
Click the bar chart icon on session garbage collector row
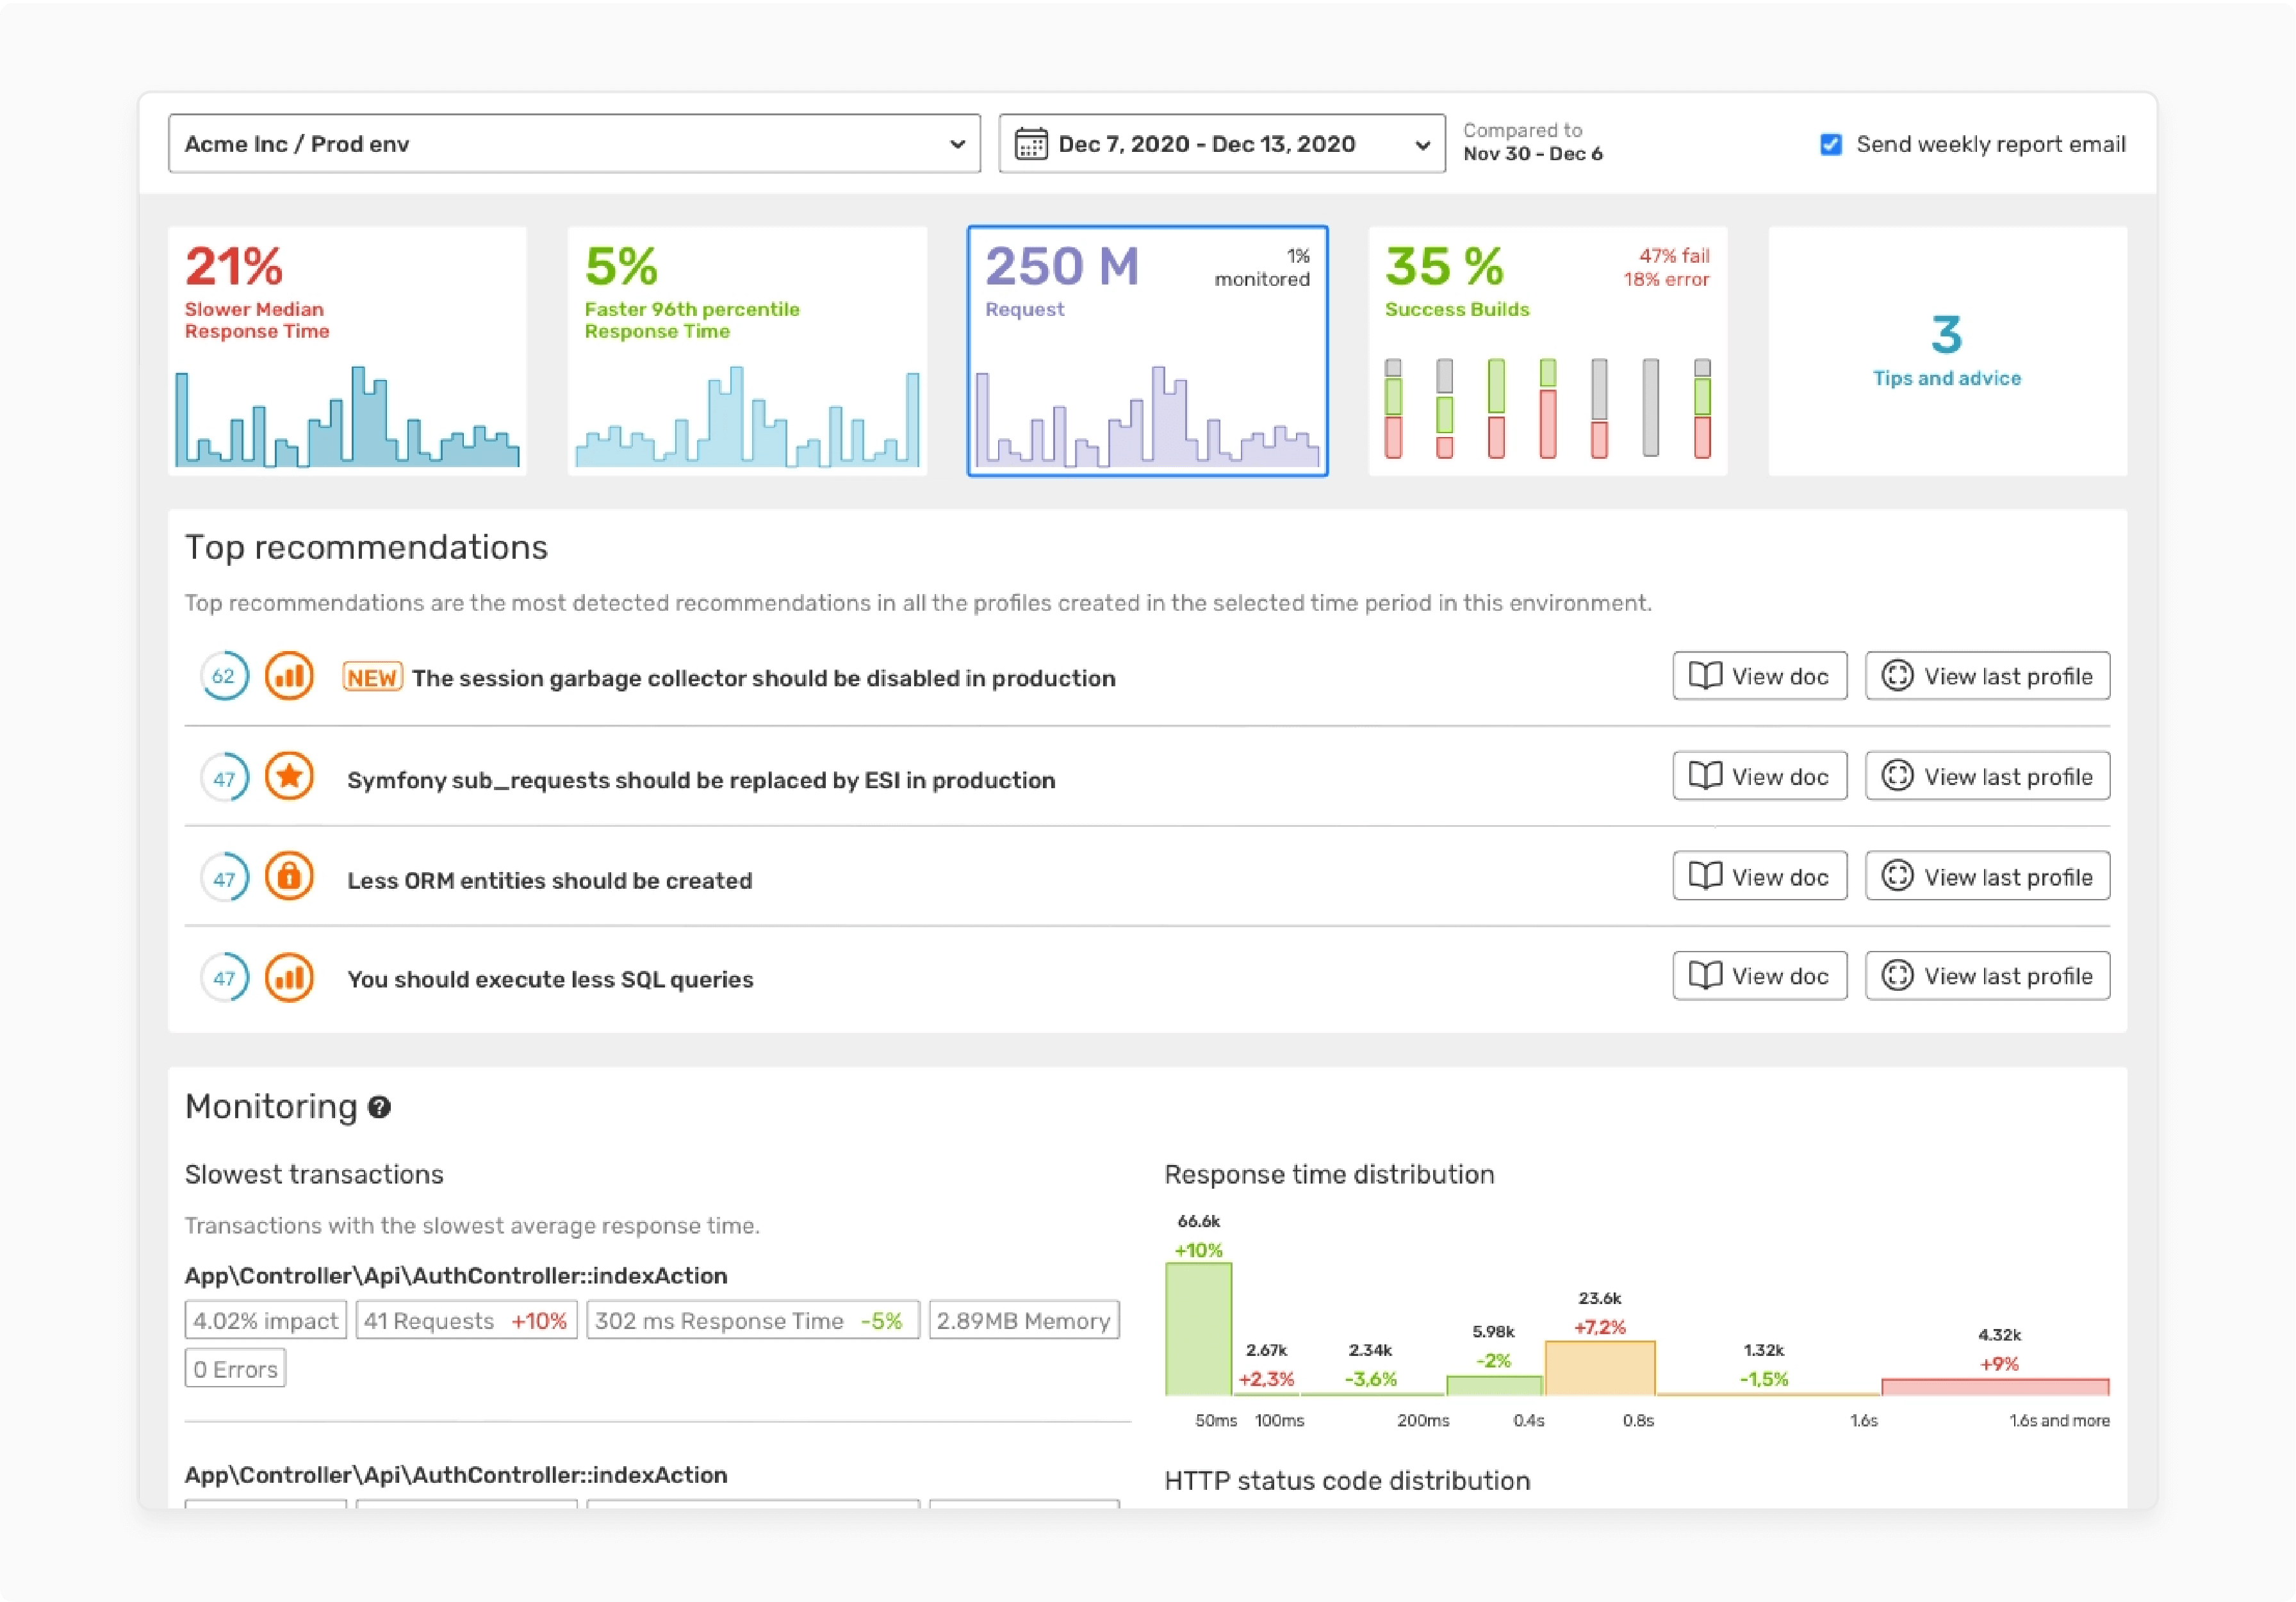pos(289,677)
